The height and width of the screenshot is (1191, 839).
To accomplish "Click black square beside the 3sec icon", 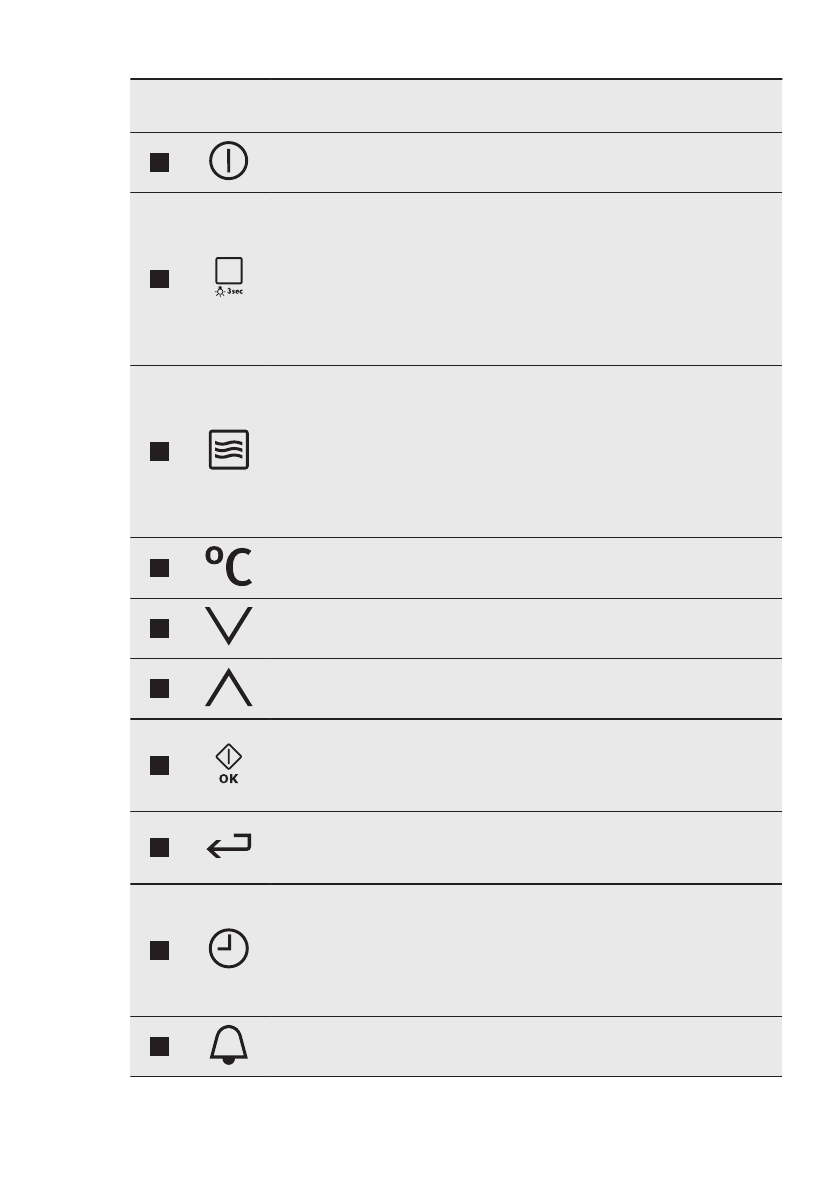I will [x=158, y=278].
